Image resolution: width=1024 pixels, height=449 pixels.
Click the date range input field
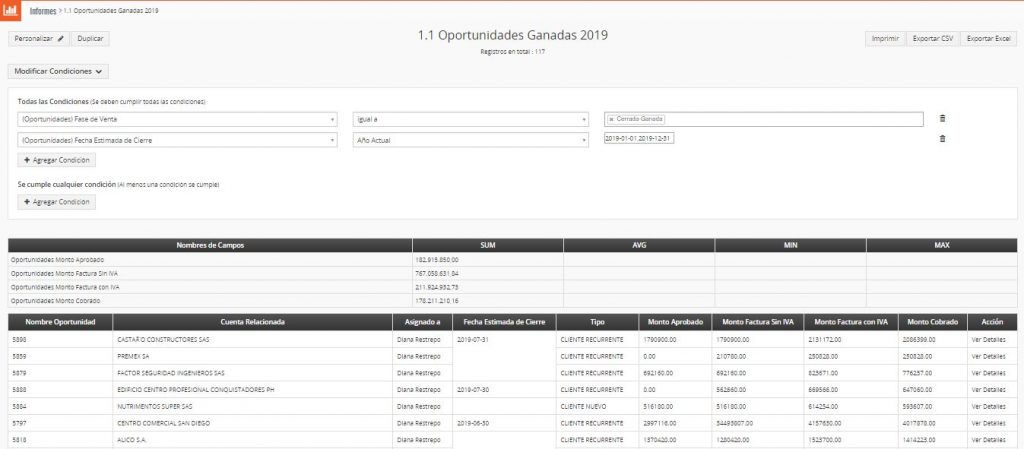[640, 139]
